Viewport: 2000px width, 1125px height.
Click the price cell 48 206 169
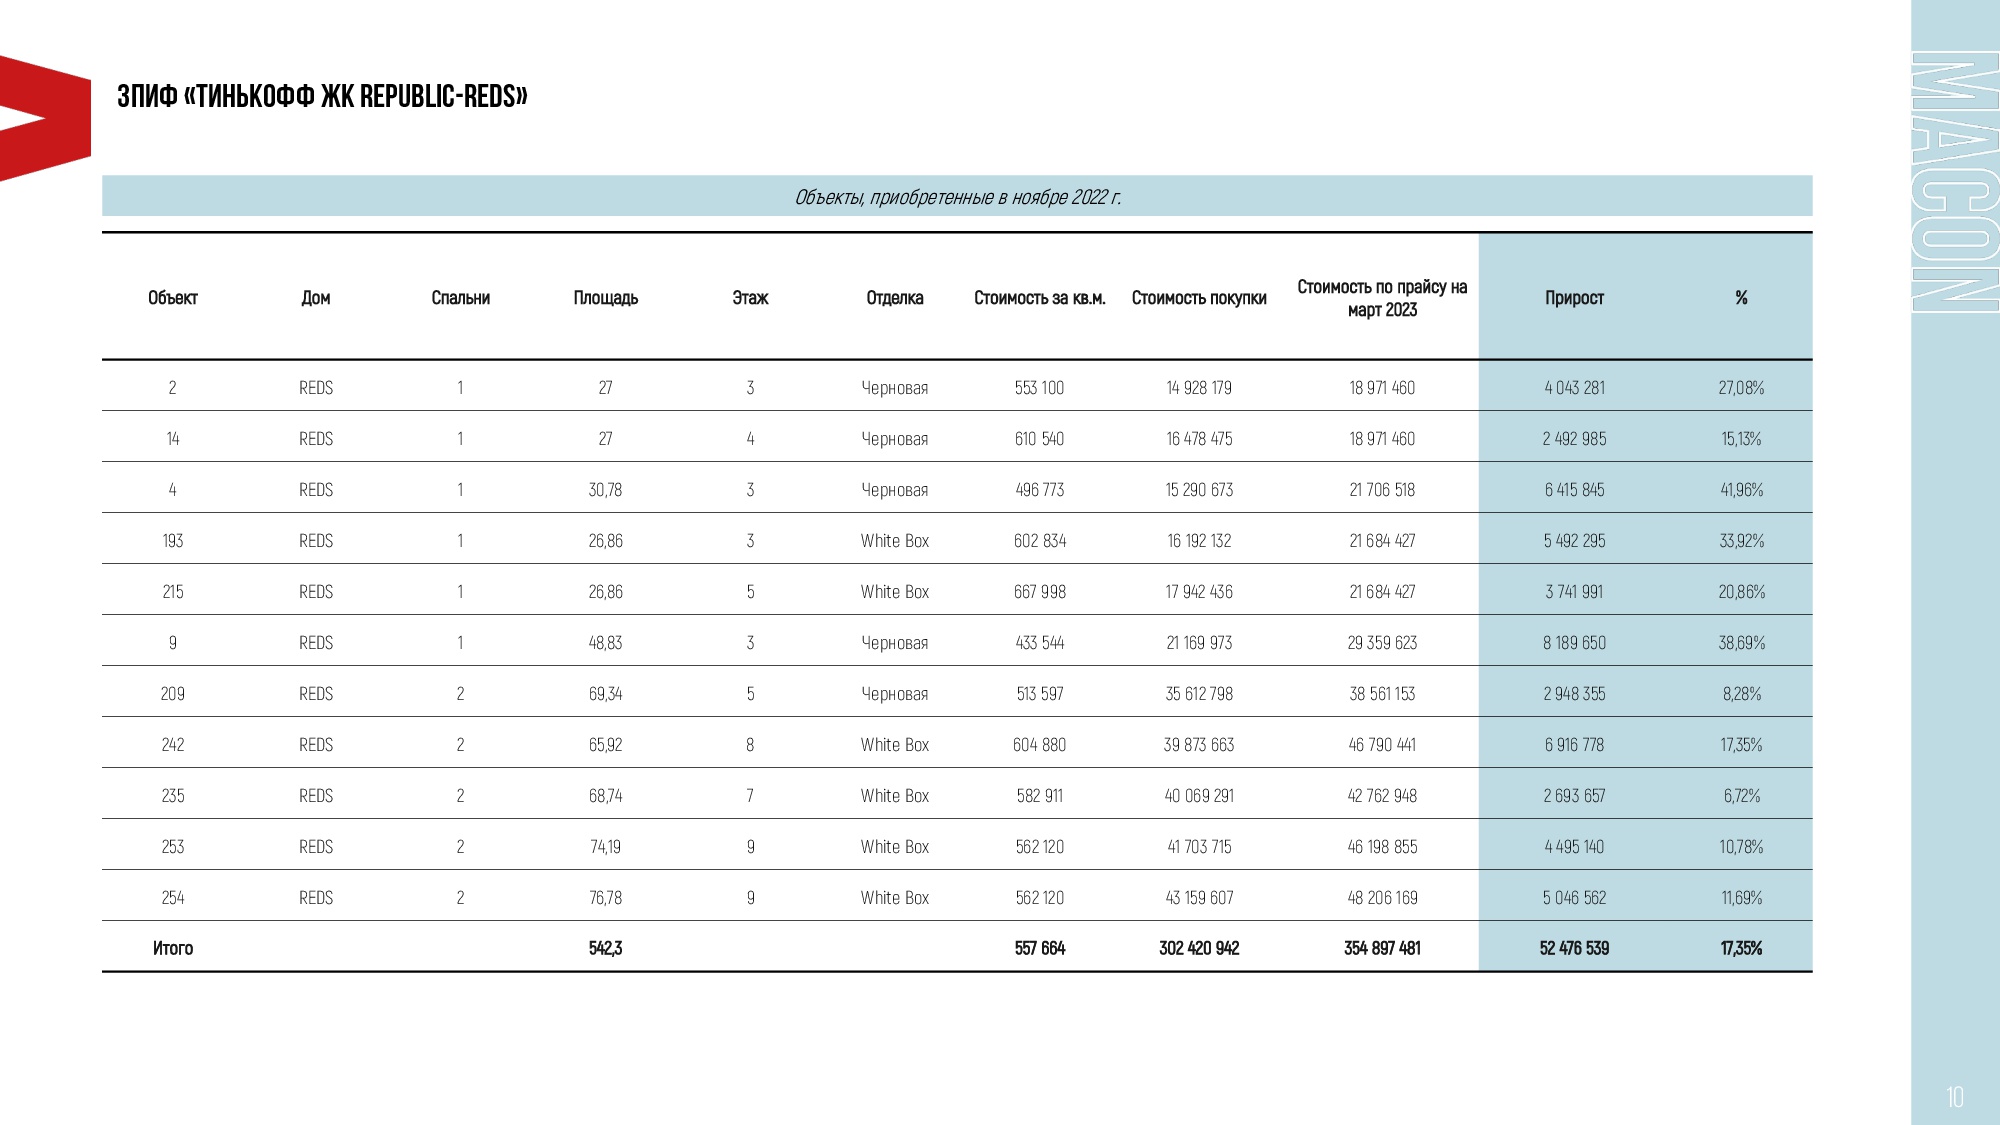[1381, 898]
